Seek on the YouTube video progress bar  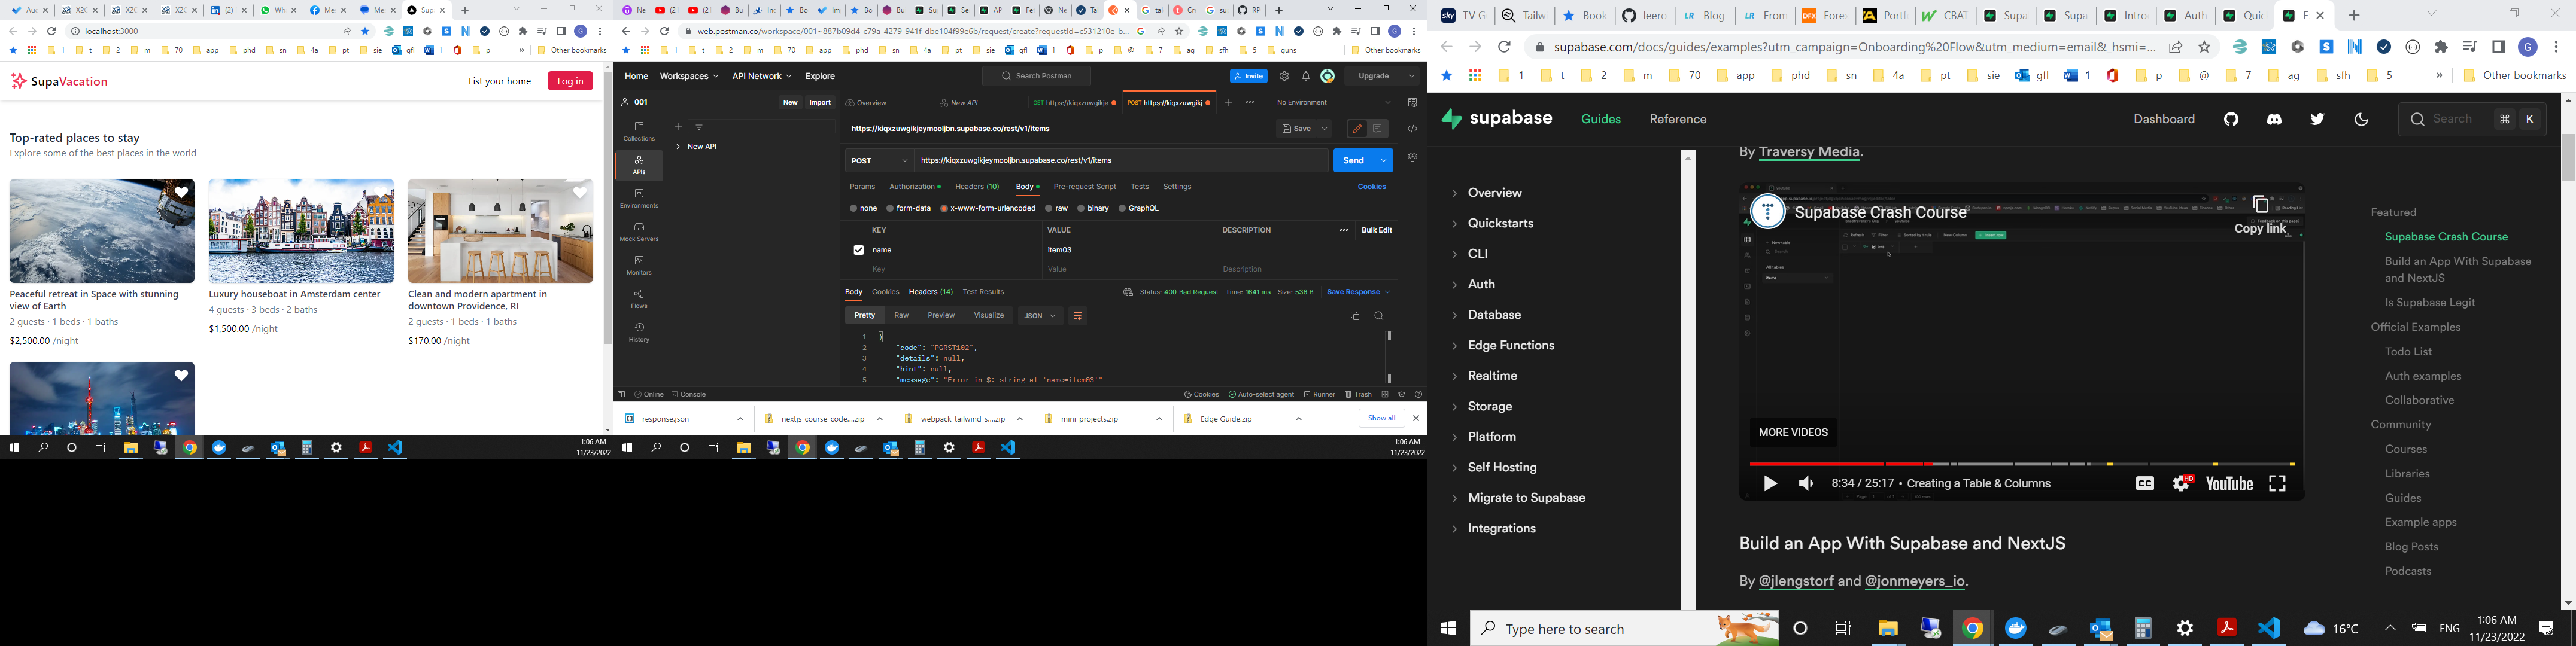click(x=2021, y=464)
